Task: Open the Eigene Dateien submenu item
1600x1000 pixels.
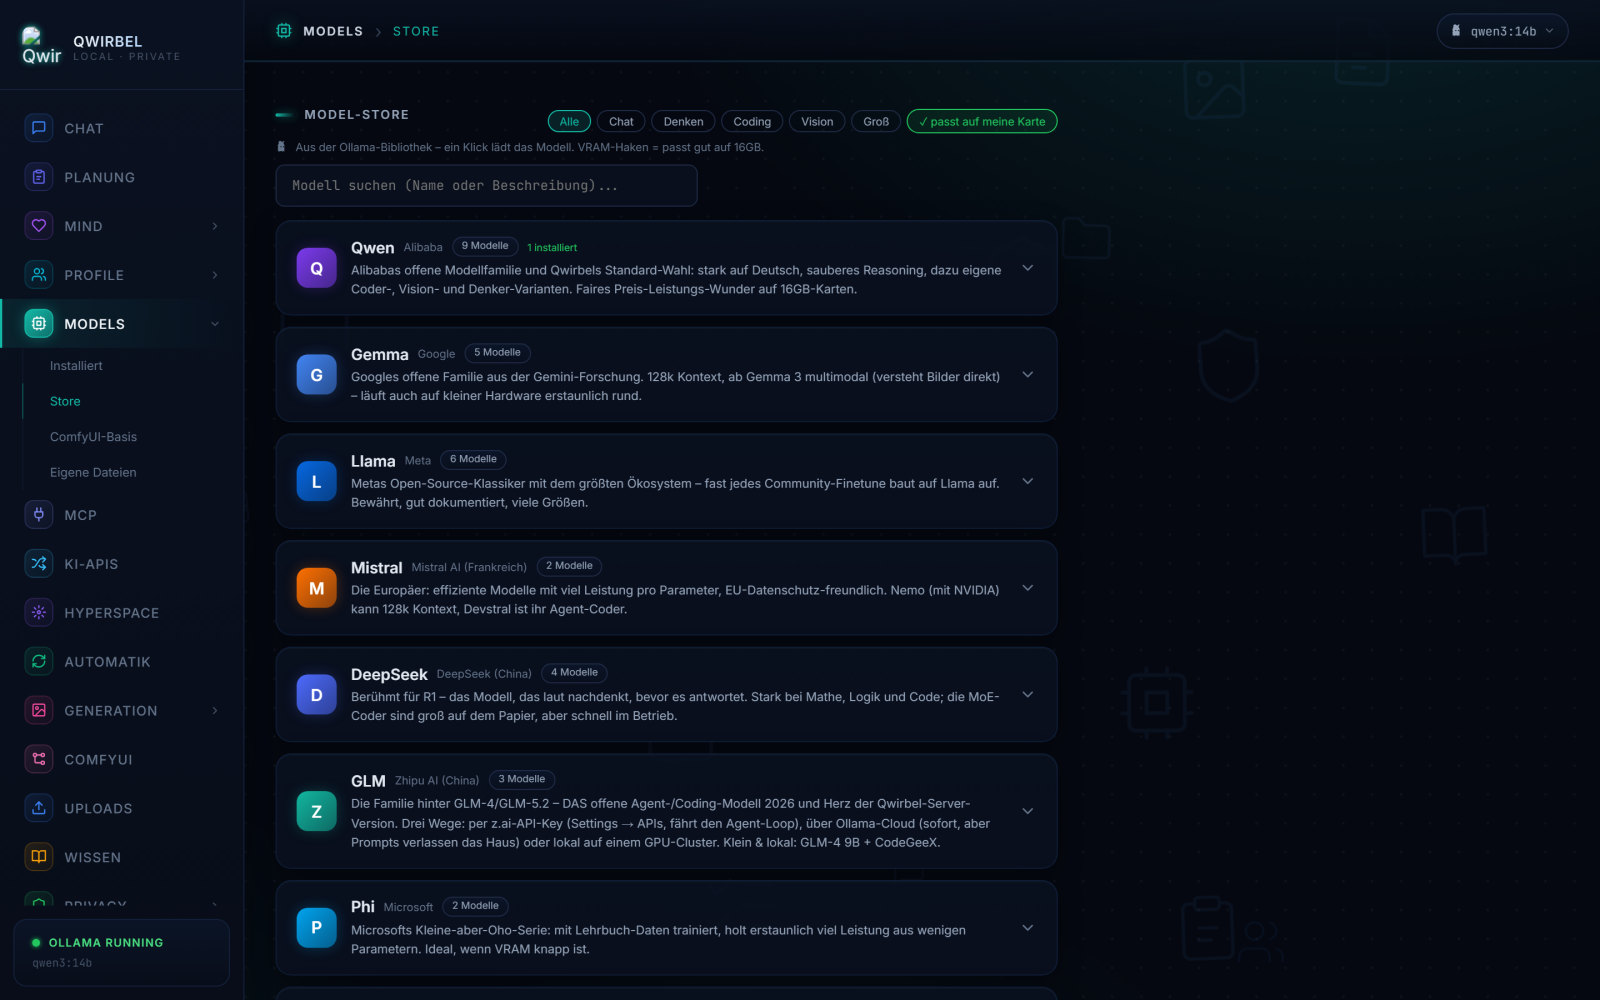Action: [93, 472]
